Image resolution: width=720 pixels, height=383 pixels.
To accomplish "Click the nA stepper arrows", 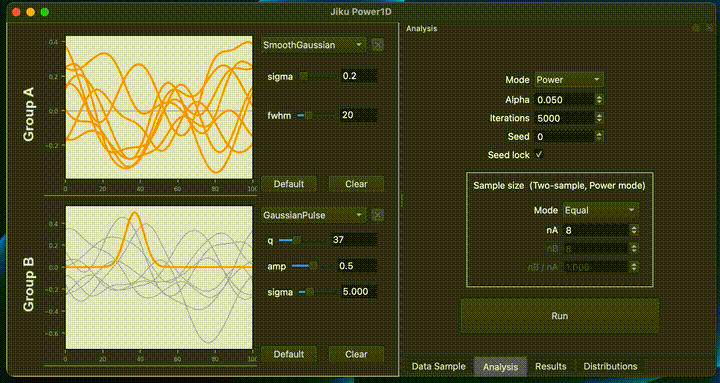I will pyautogui.click(x=634, y=230).
